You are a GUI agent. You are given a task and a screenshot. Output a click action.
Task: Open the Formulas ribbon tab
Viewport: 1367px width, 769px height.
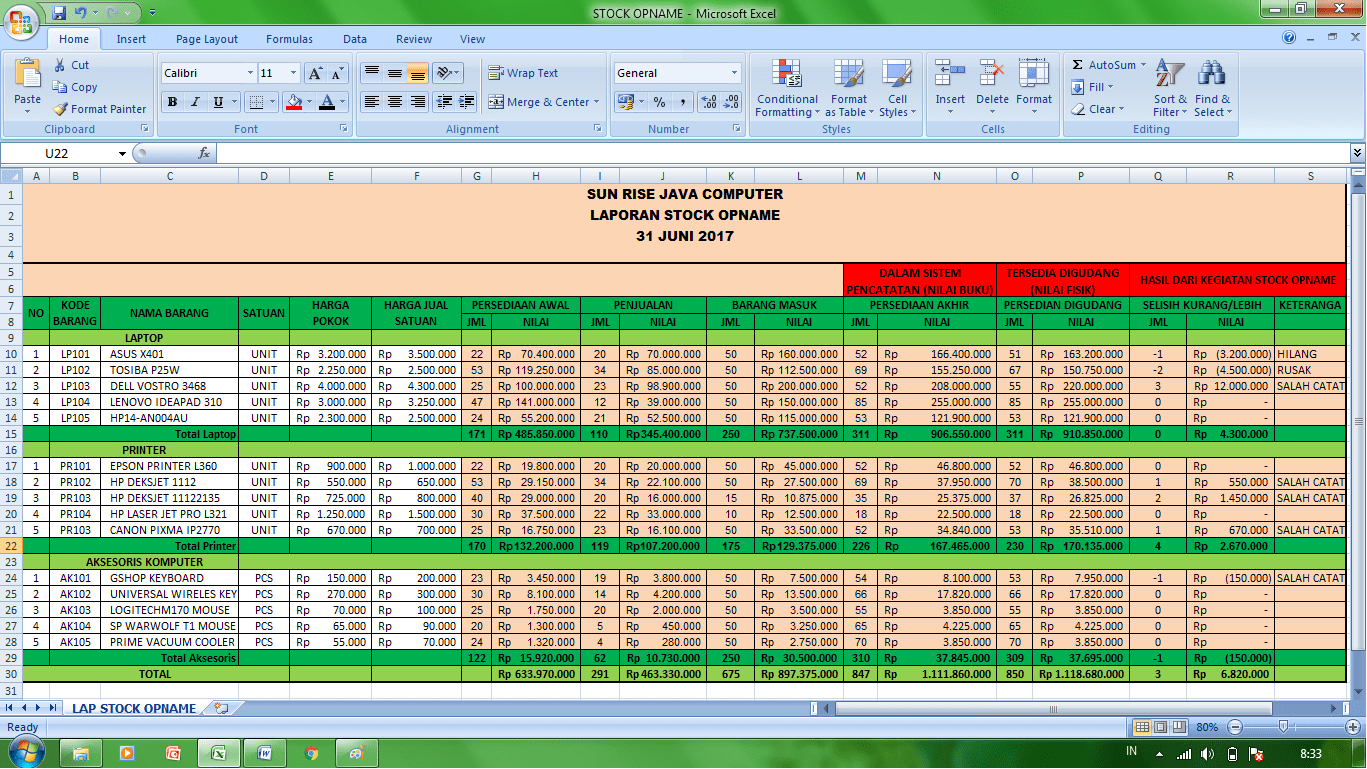click(x=289, y=39)
